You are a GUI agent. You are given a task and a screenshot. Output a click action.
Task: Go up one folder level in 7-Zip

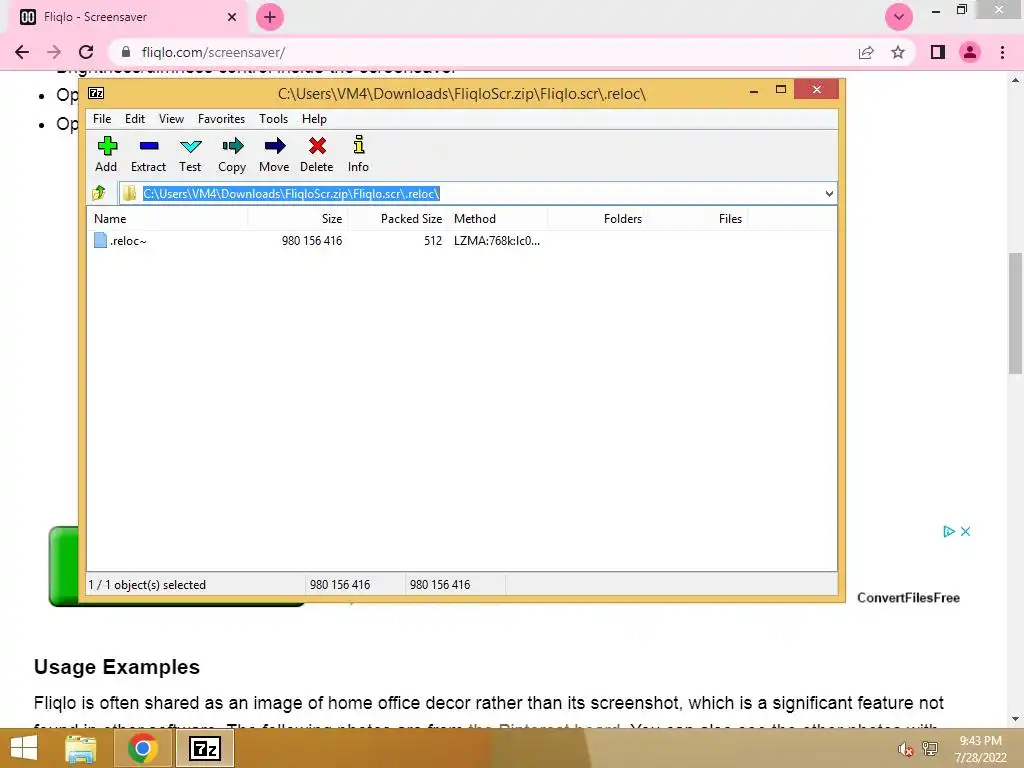[x=99, y=193]
